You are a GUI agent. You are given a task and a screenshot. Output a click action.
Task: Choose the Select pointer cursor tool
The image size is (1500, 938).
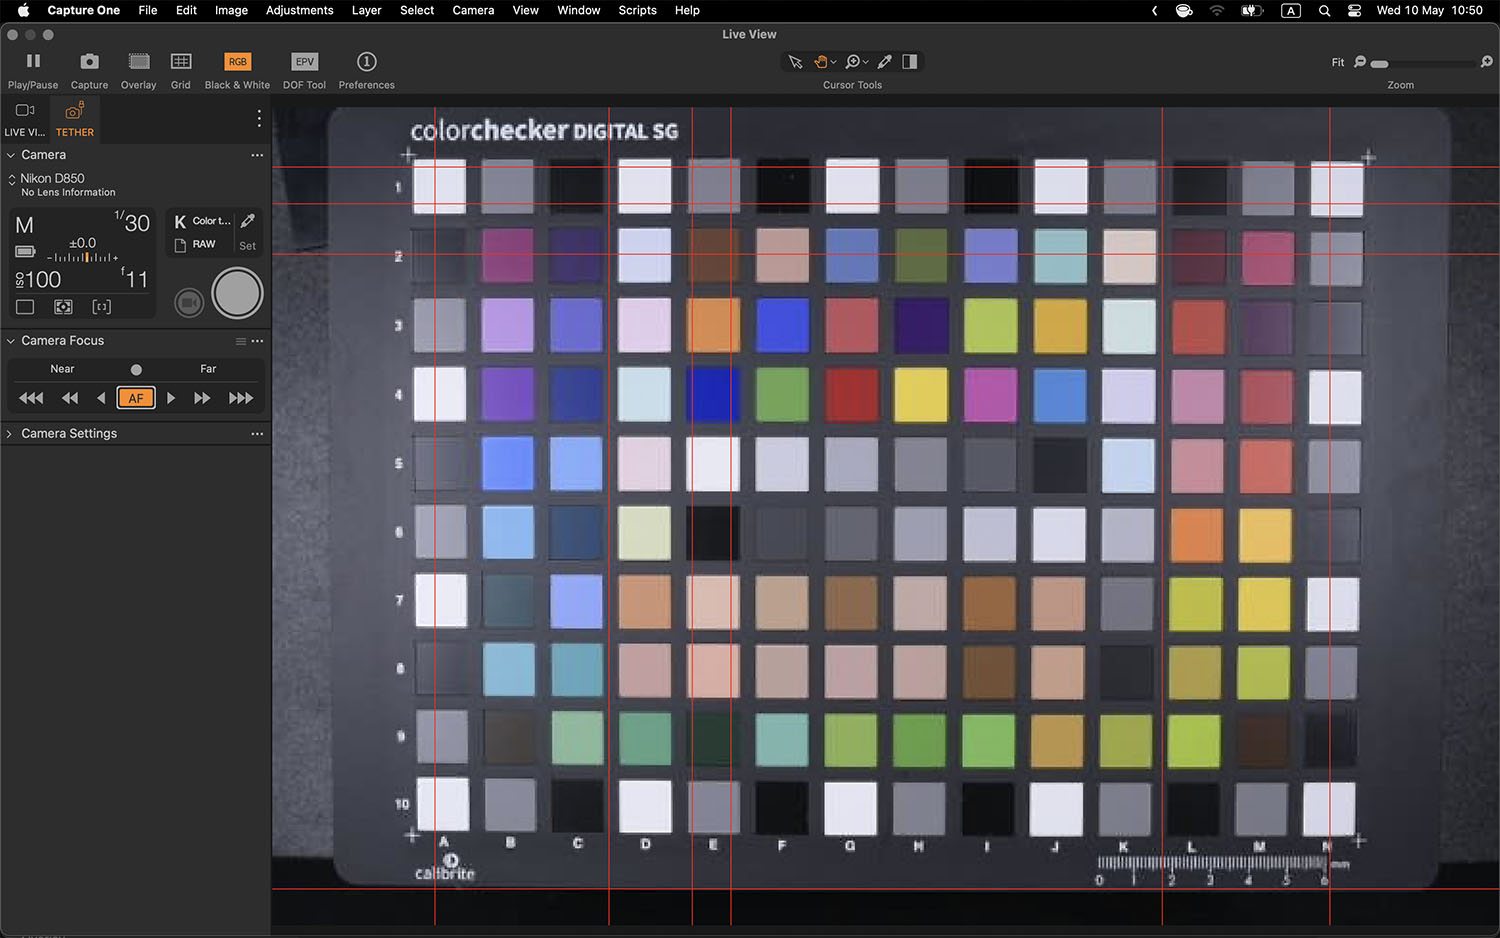795,62
